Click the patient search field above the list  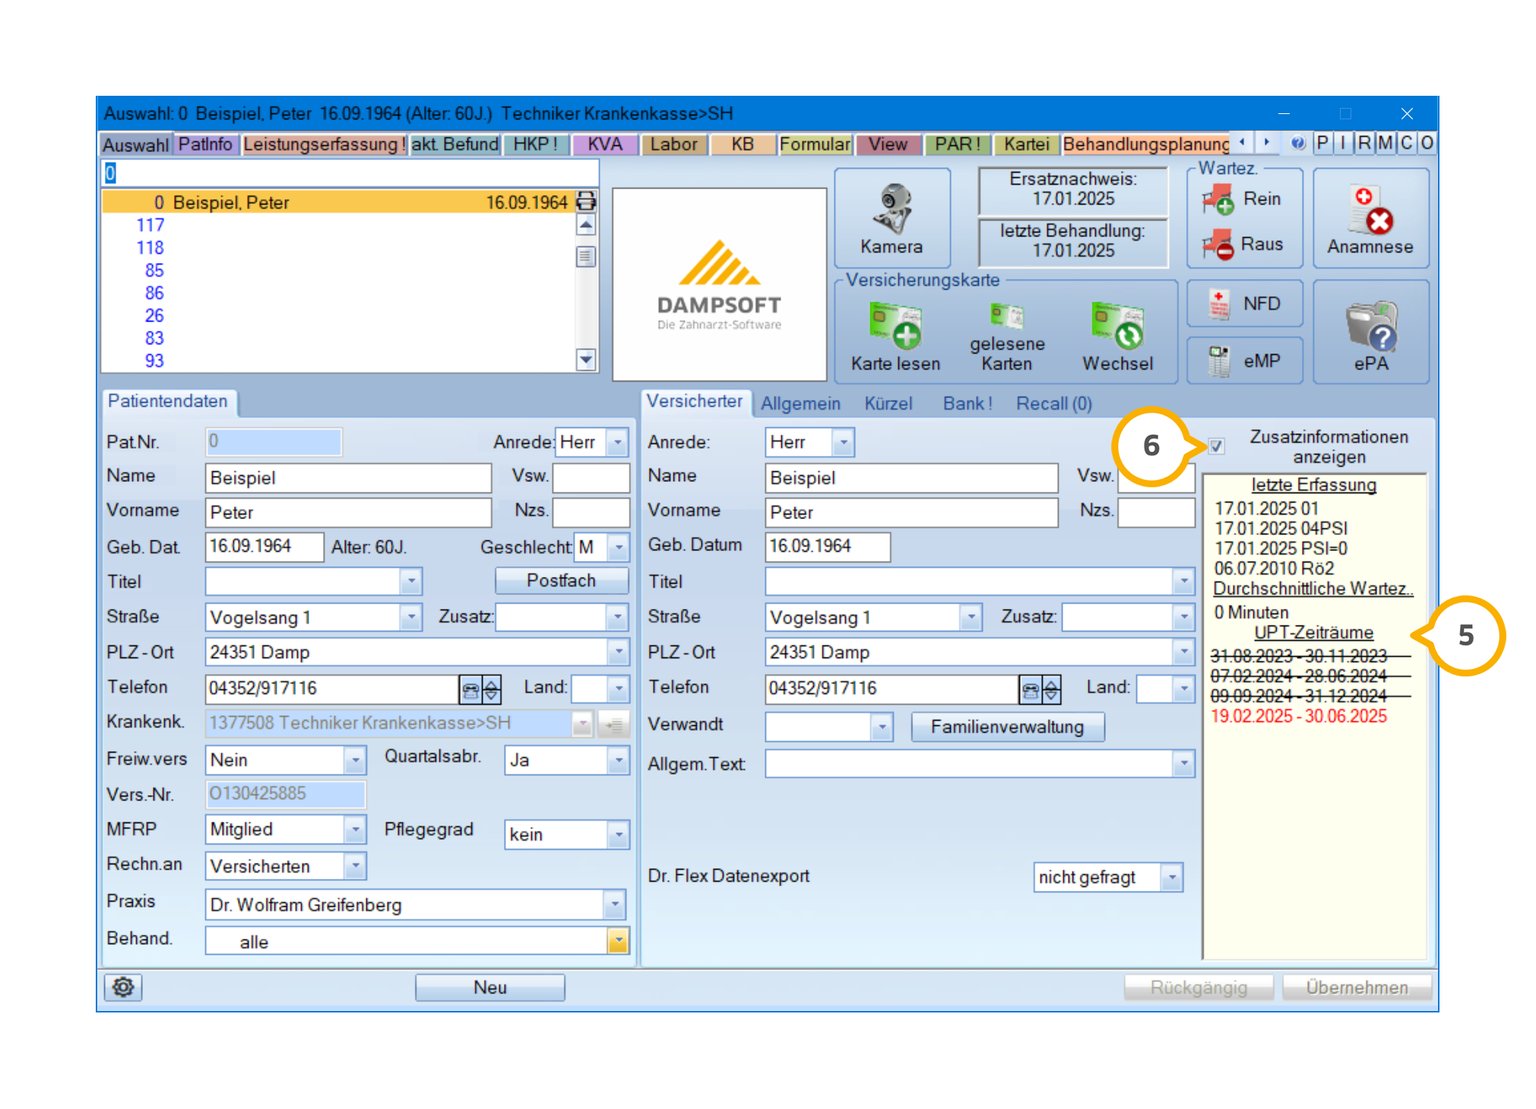coord(350,173)
